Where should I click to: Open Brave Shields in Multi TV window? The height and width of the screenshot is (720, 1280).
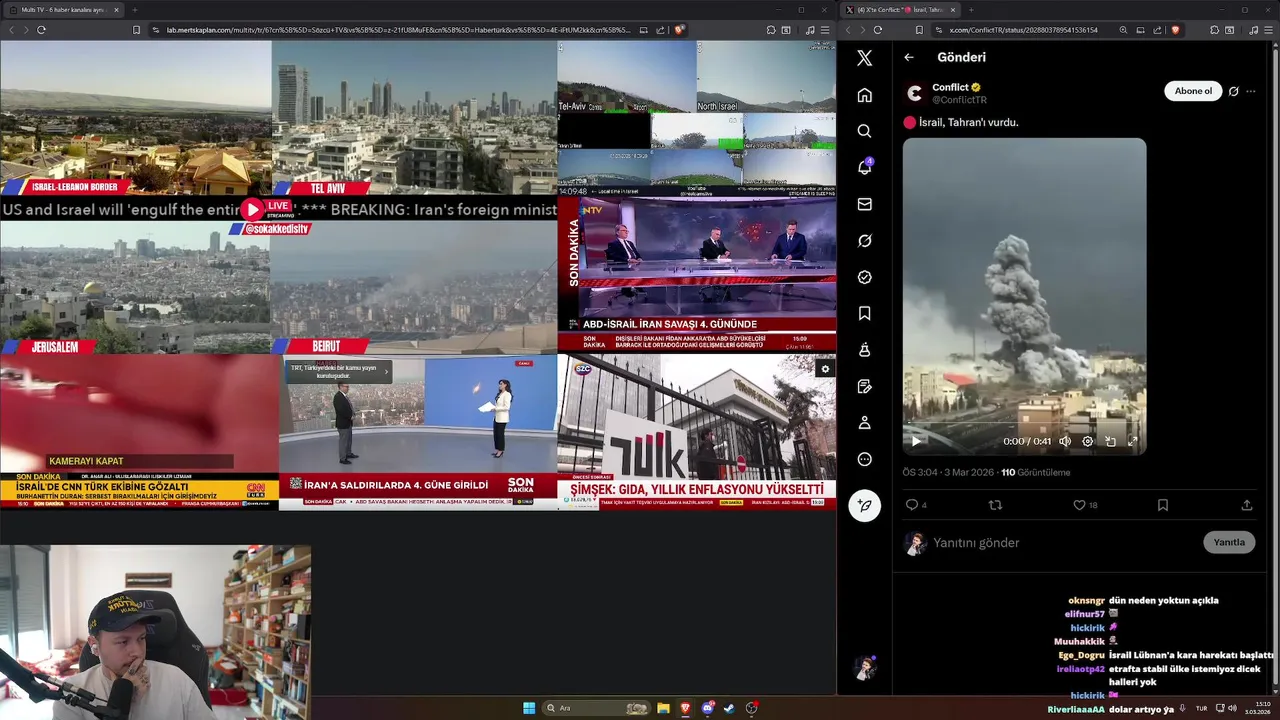[x=679, y=30]
